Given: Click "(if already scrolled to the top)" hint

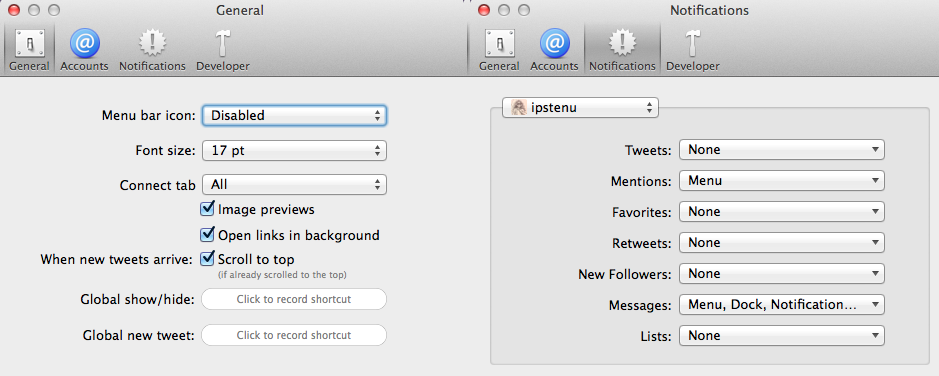Looking at the screenshot, I should click(x=282, y=275).
